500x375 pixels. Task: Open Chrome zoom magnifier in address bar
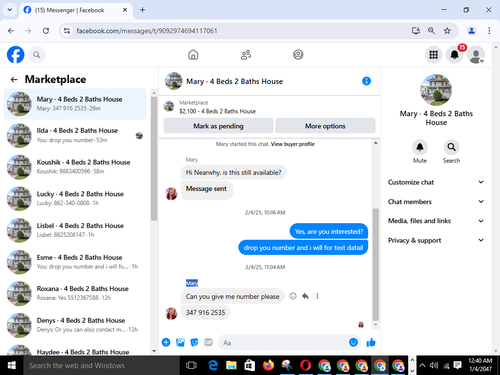tap(431, 31)
